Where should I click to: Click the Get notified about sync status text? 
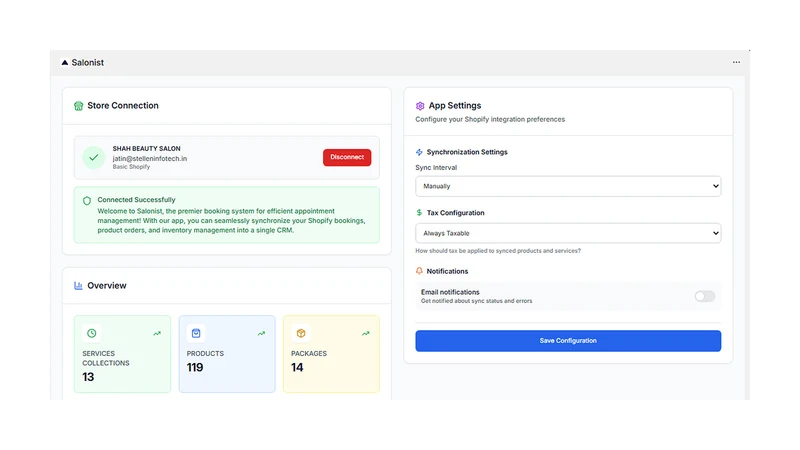(477, 301)
